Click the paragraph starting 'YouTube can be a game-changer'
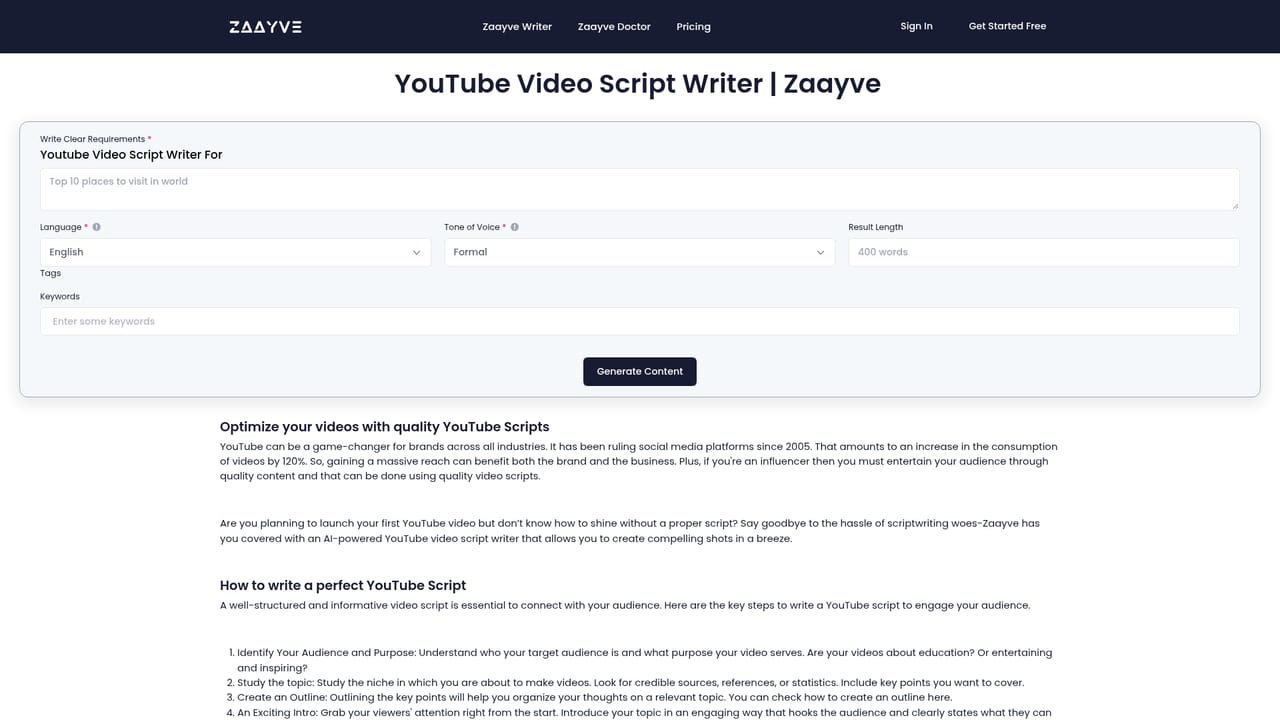This screenshot has width=1280, height=720. tap(639, 461)
